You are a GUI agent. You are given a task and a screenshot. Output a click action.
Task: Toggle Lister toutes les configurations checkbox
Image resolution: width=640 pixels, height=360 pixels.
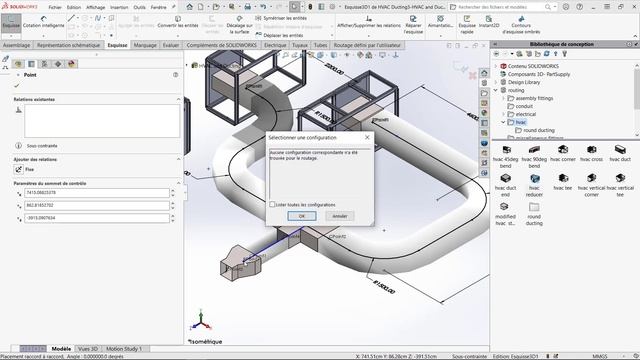click(272, 204)
